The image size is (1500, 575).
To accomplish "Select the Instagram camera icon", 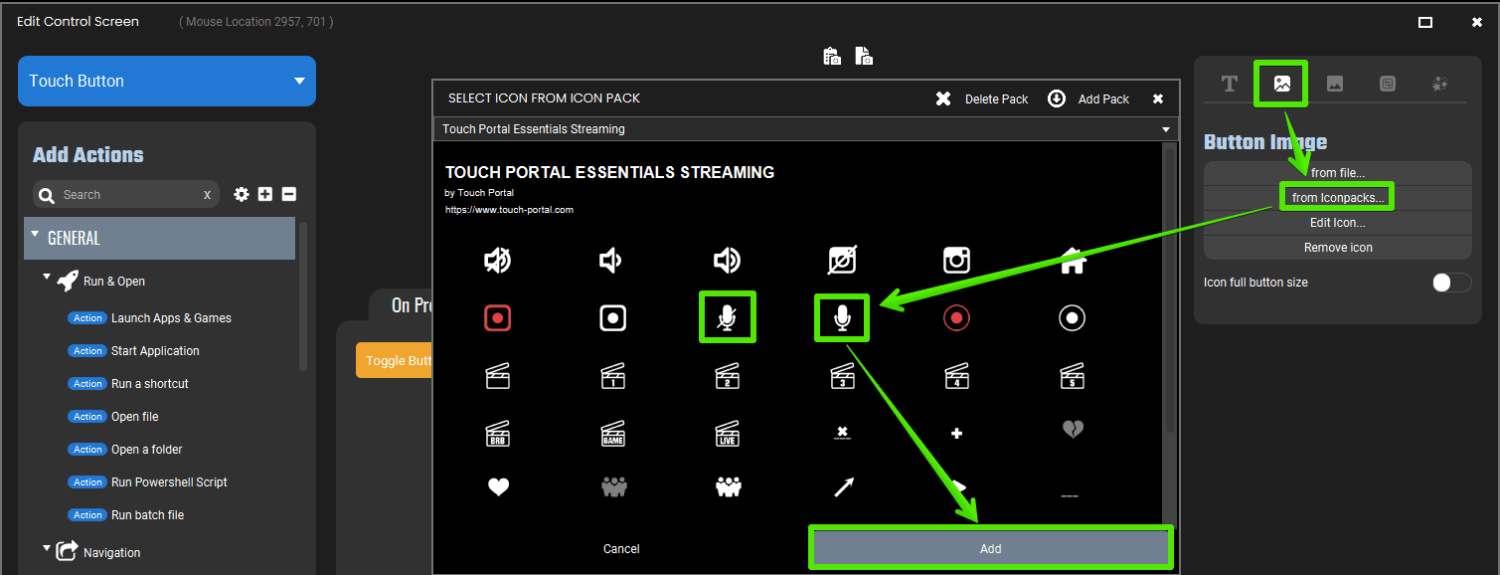I will [957, 262].
